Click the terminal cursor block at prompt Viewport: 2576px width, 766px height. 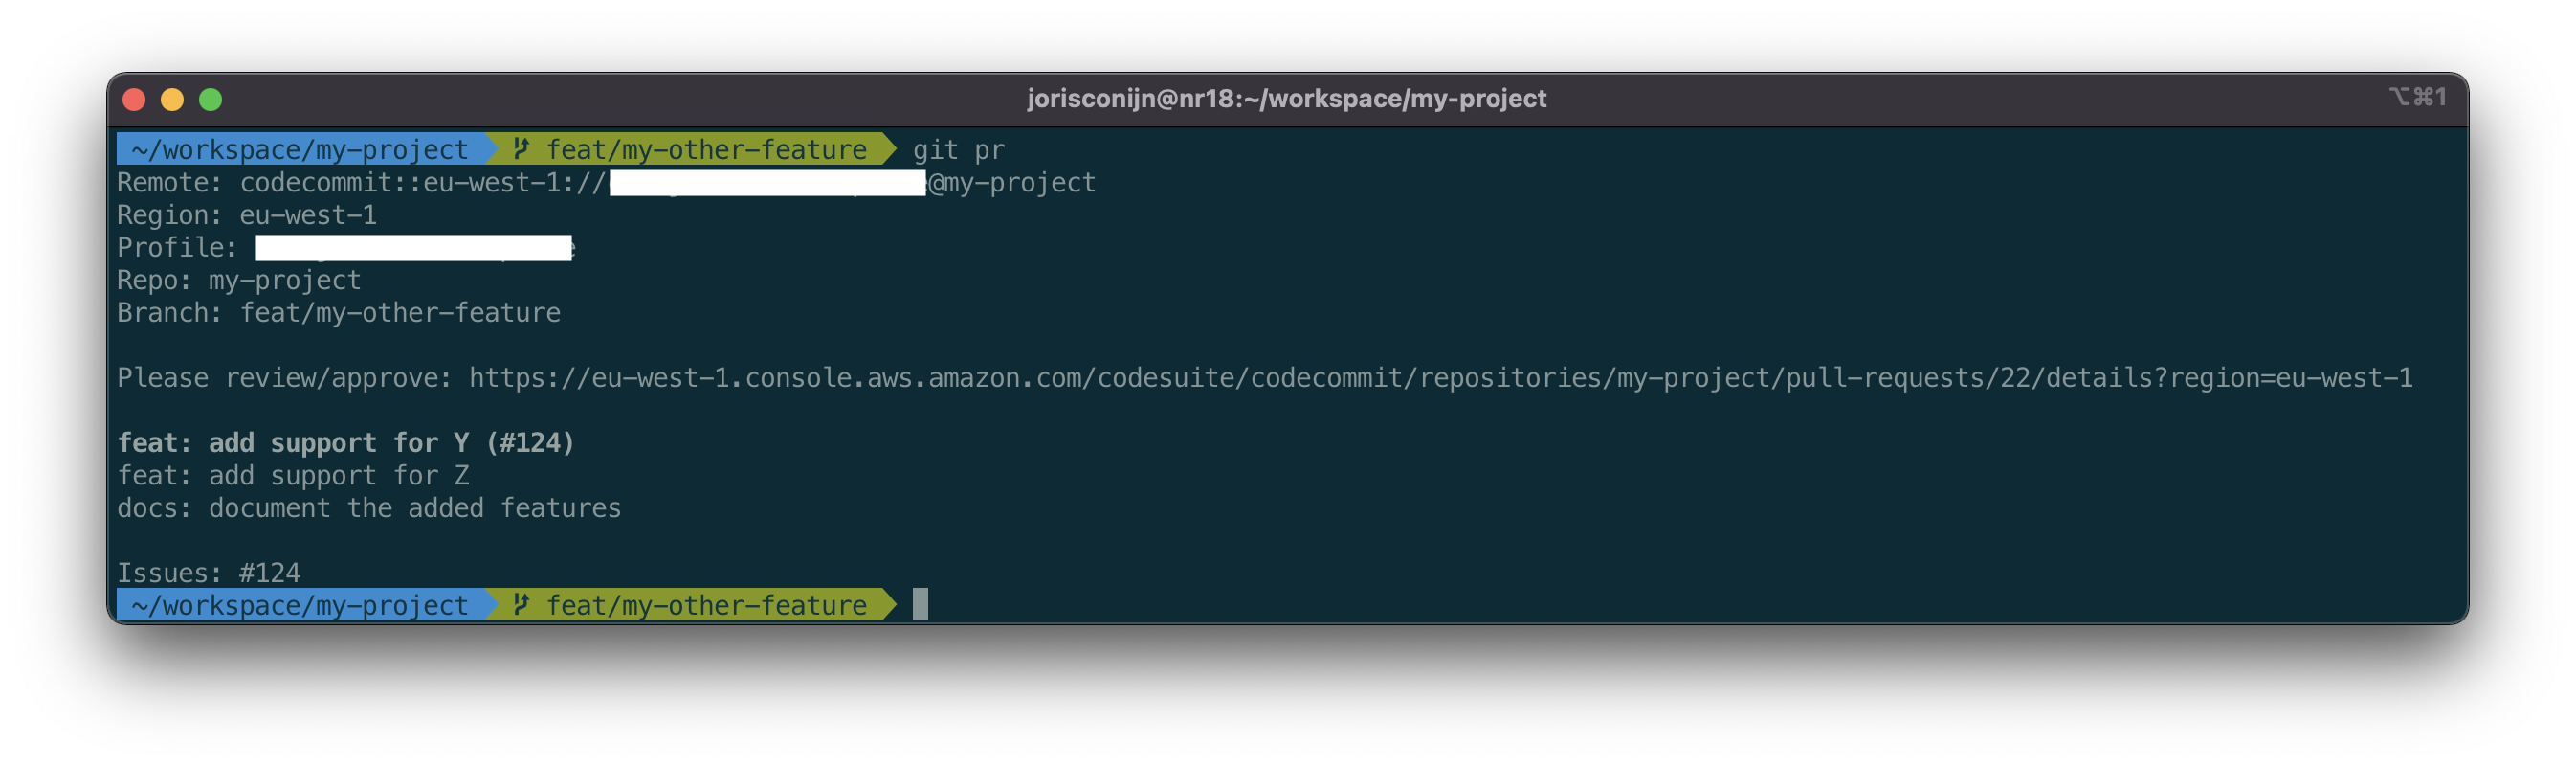920,604
